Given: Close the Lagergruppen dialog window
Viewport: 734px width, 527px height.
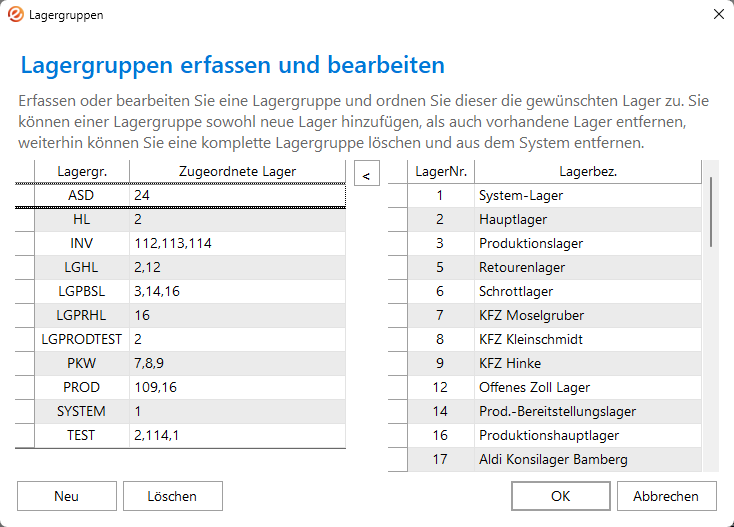Looking at the screenshot, I should click(x=719, y=15).
